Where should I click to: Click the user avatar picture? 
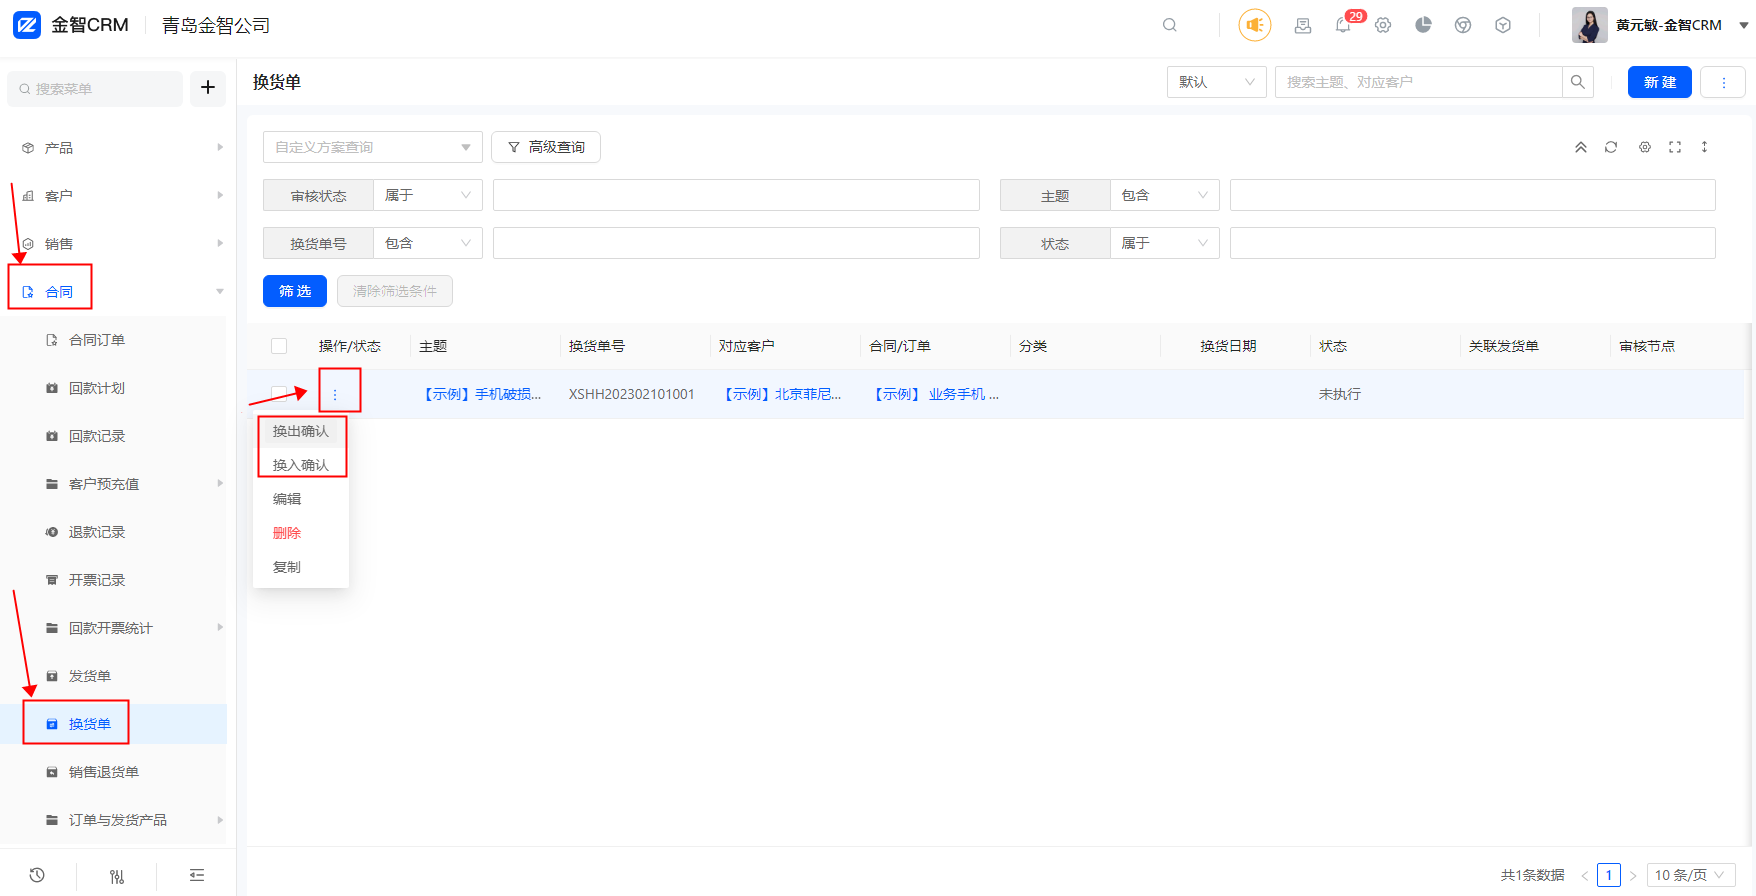(1589, 25)
